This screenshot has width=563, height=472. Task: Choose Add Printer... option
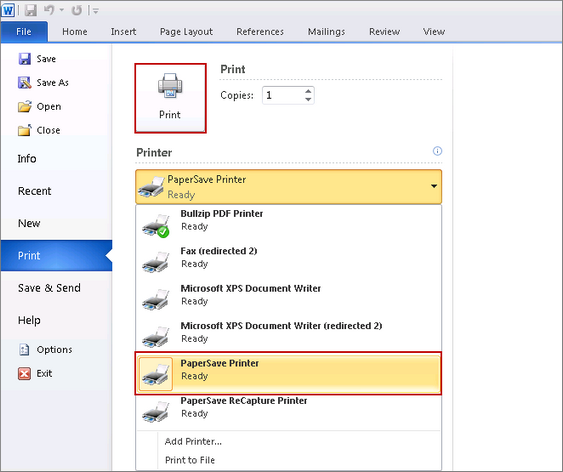tap(193, 441)
